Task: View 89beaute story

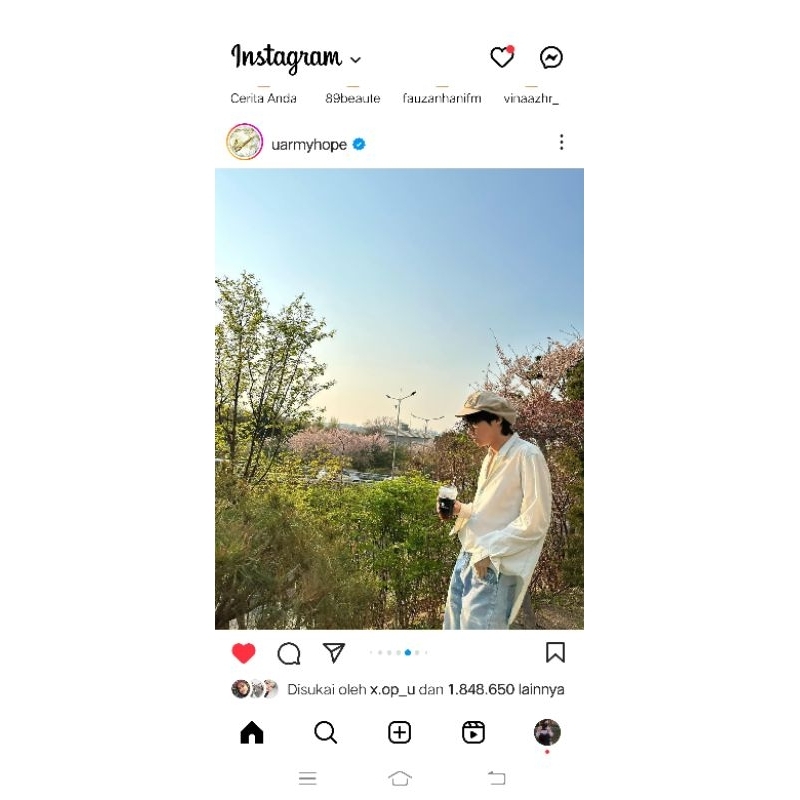Action: [353, 98]
